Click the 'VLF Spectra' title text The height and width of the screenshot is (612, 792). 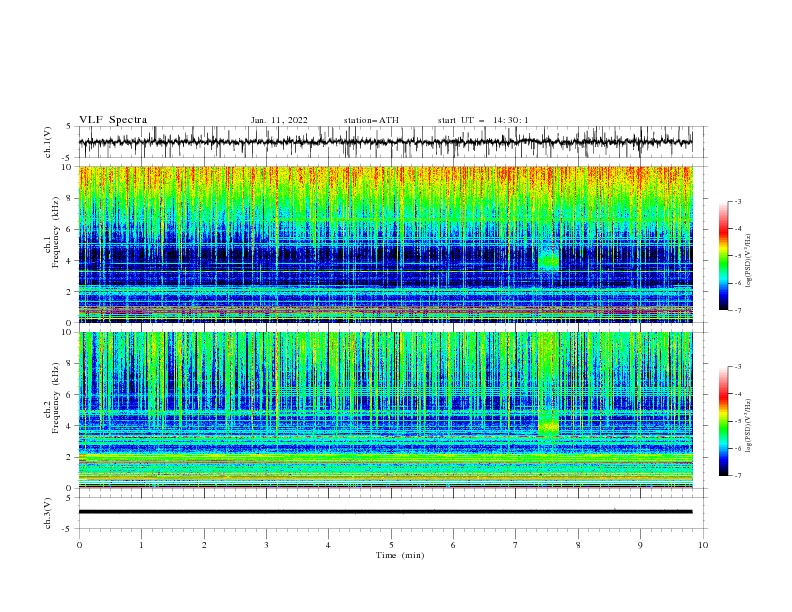tap(113, 120)
